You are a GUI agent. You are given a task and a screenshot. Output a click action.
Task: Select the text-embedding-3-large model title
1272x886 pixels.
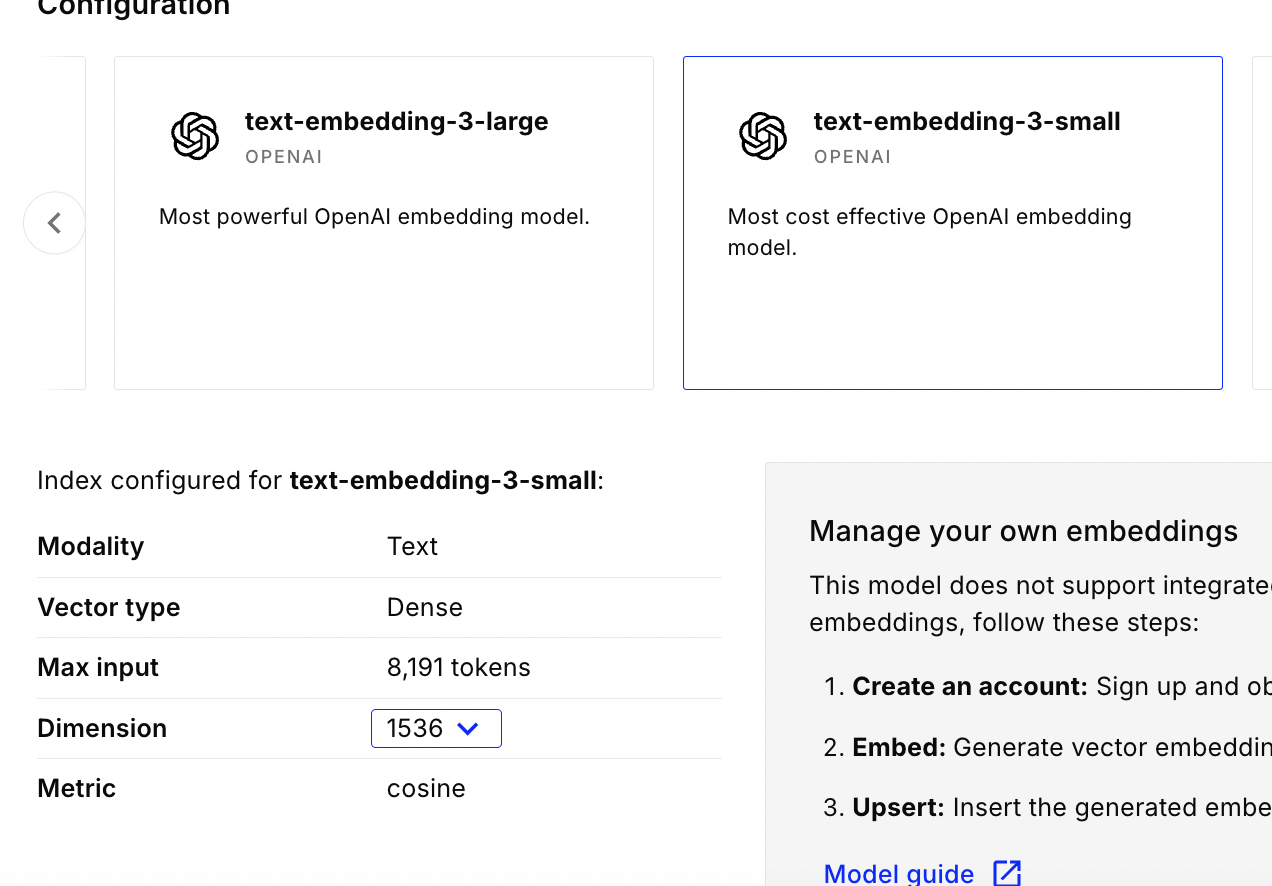[396, 122]
